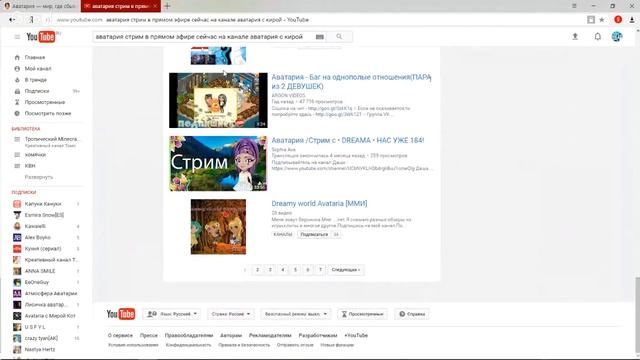
Task: Go back with the browser back arrow
Action: coord(11,20)
